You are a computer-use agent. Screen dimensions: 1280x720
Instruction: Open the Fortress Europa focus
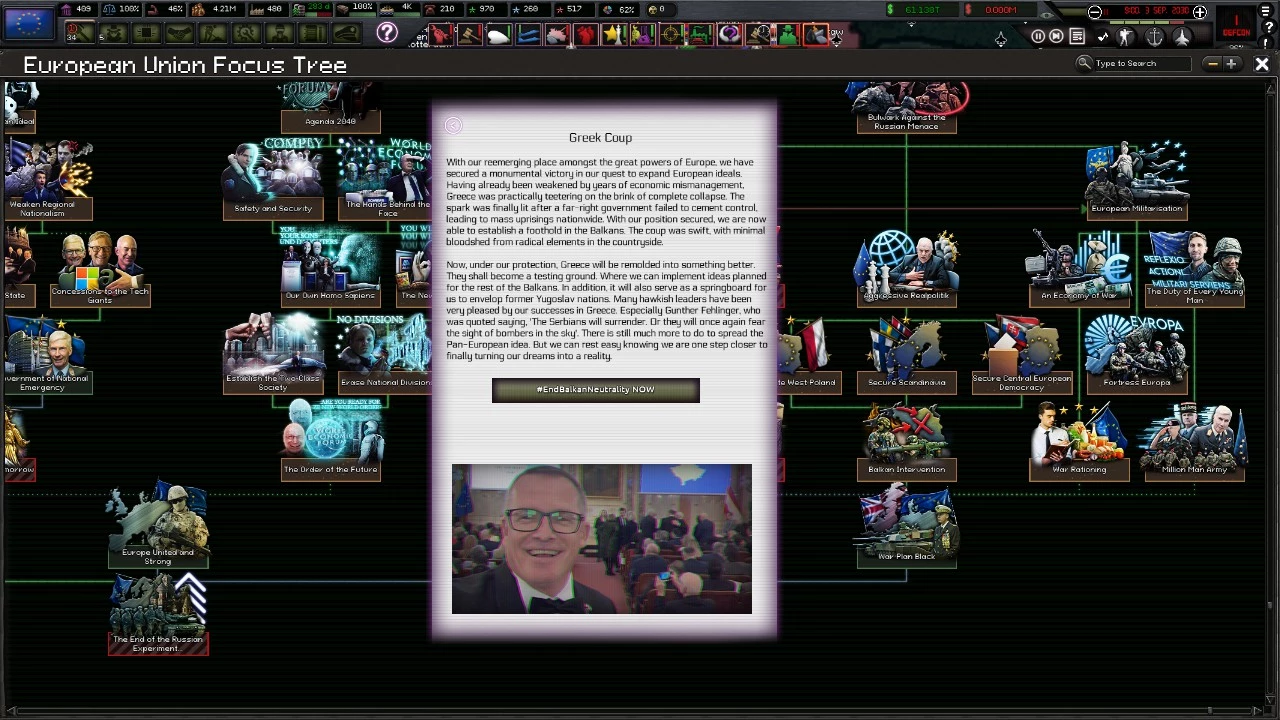(1137, 352)
